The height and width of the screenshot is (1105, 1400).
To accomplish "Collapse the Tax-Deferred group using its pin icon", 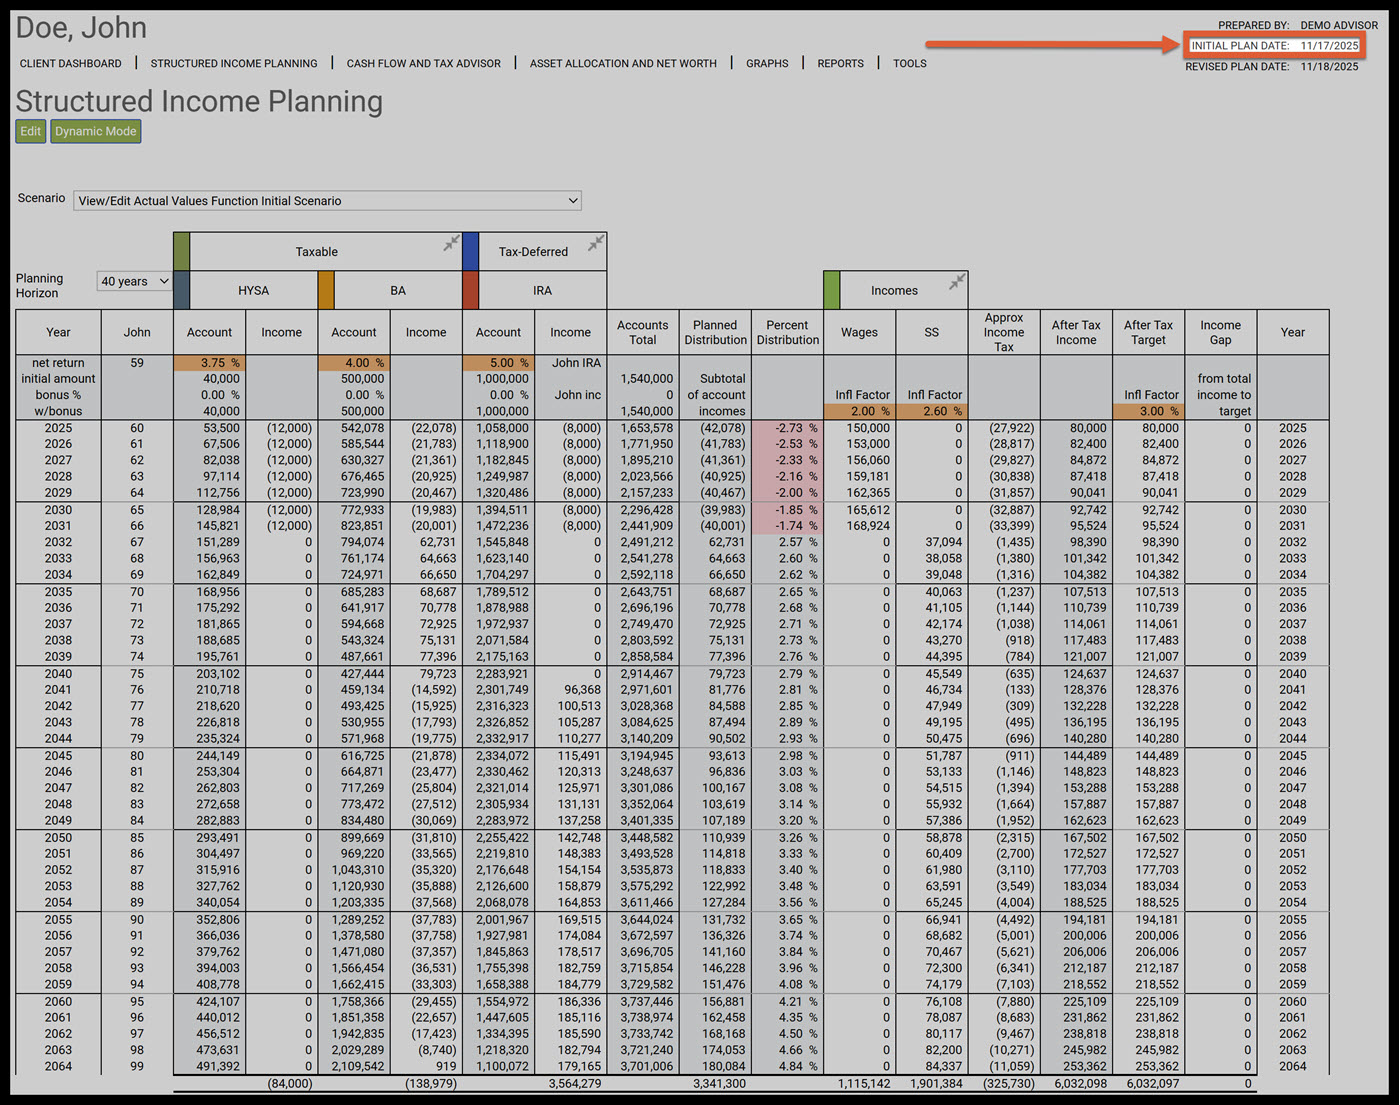I will [596, 243].
